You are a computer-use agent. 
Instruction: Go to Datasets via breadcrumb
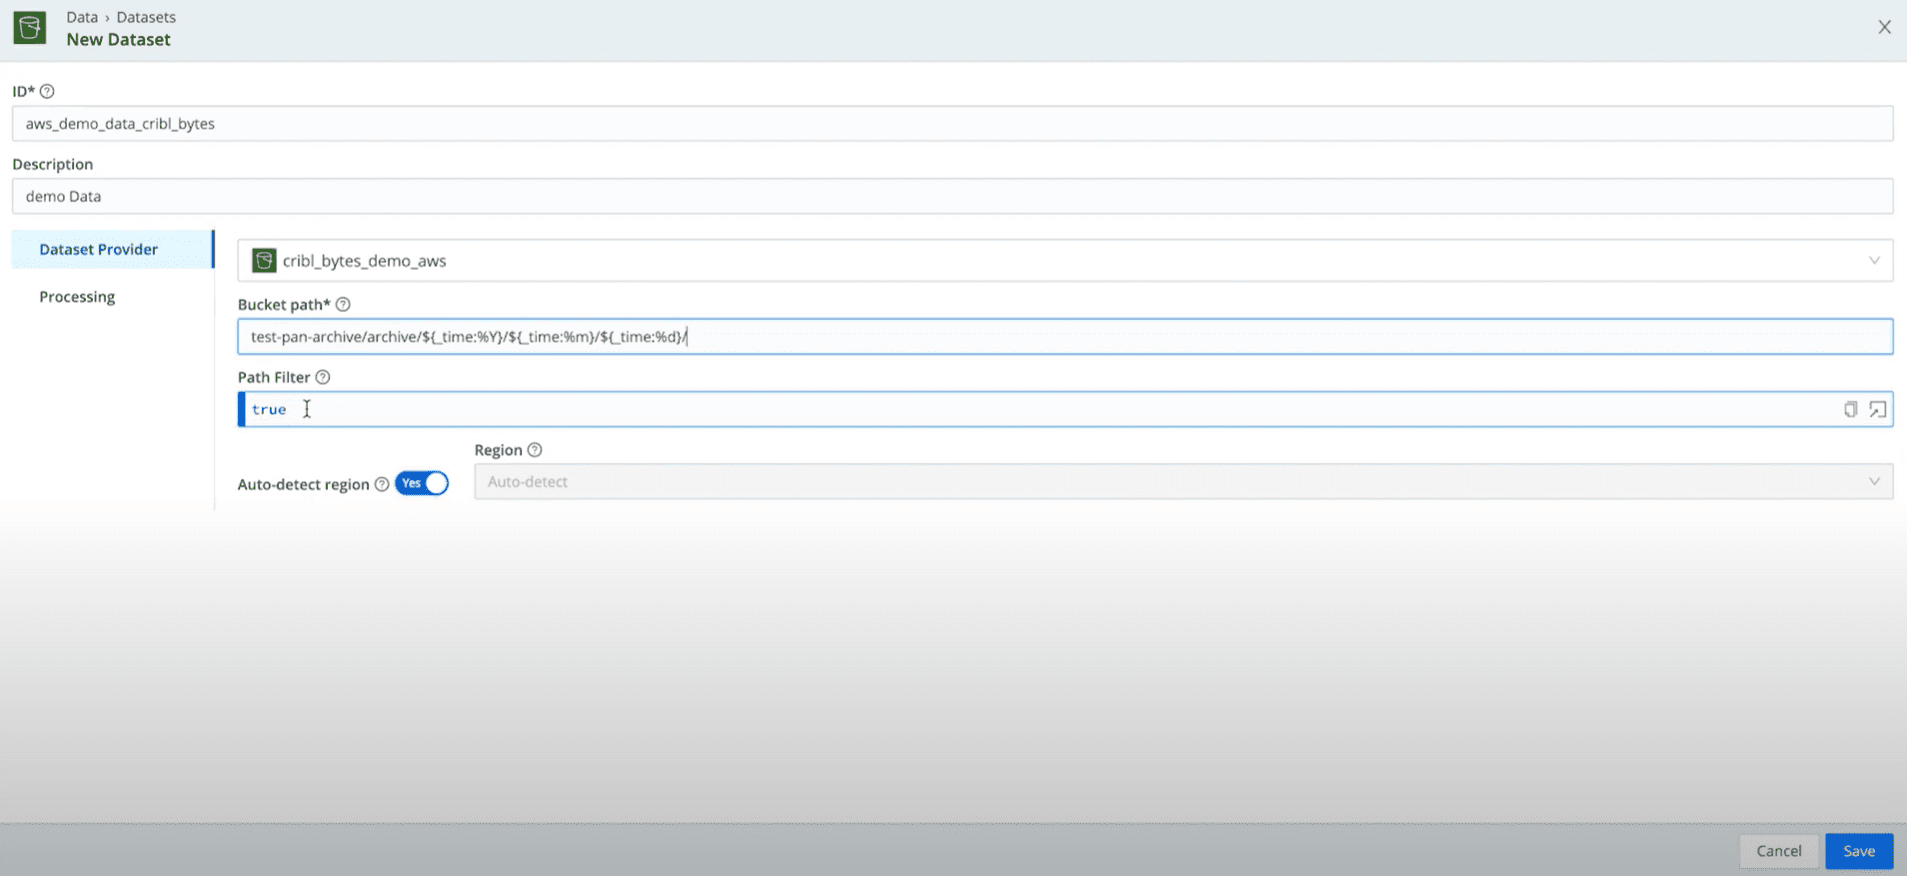pyautogui.click(x=146, y=17)
